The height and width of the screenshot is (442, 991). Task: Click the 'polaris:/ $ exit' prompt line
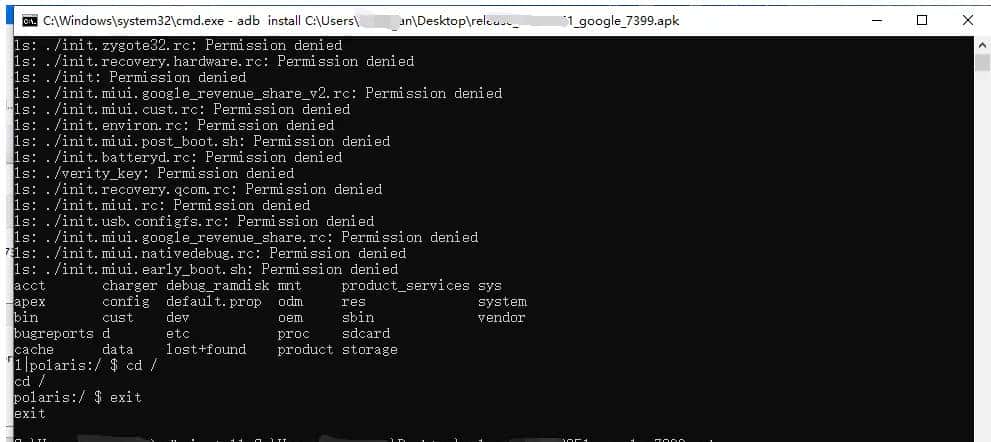click(x=78, y=397)
